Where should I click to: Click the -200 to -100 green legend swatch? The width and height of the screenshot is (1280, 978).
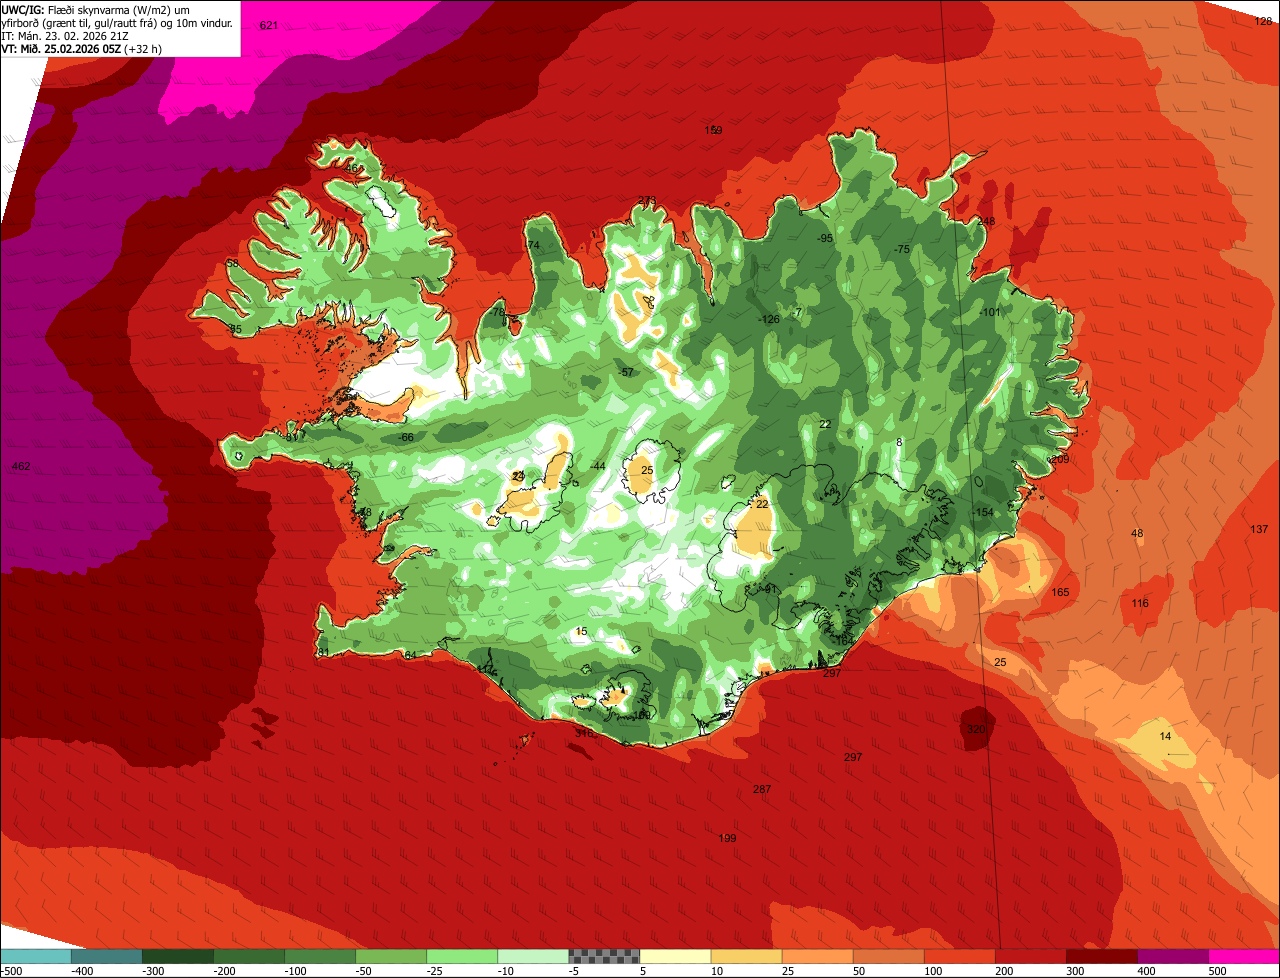pyautogui.click(x=249, y=956)
